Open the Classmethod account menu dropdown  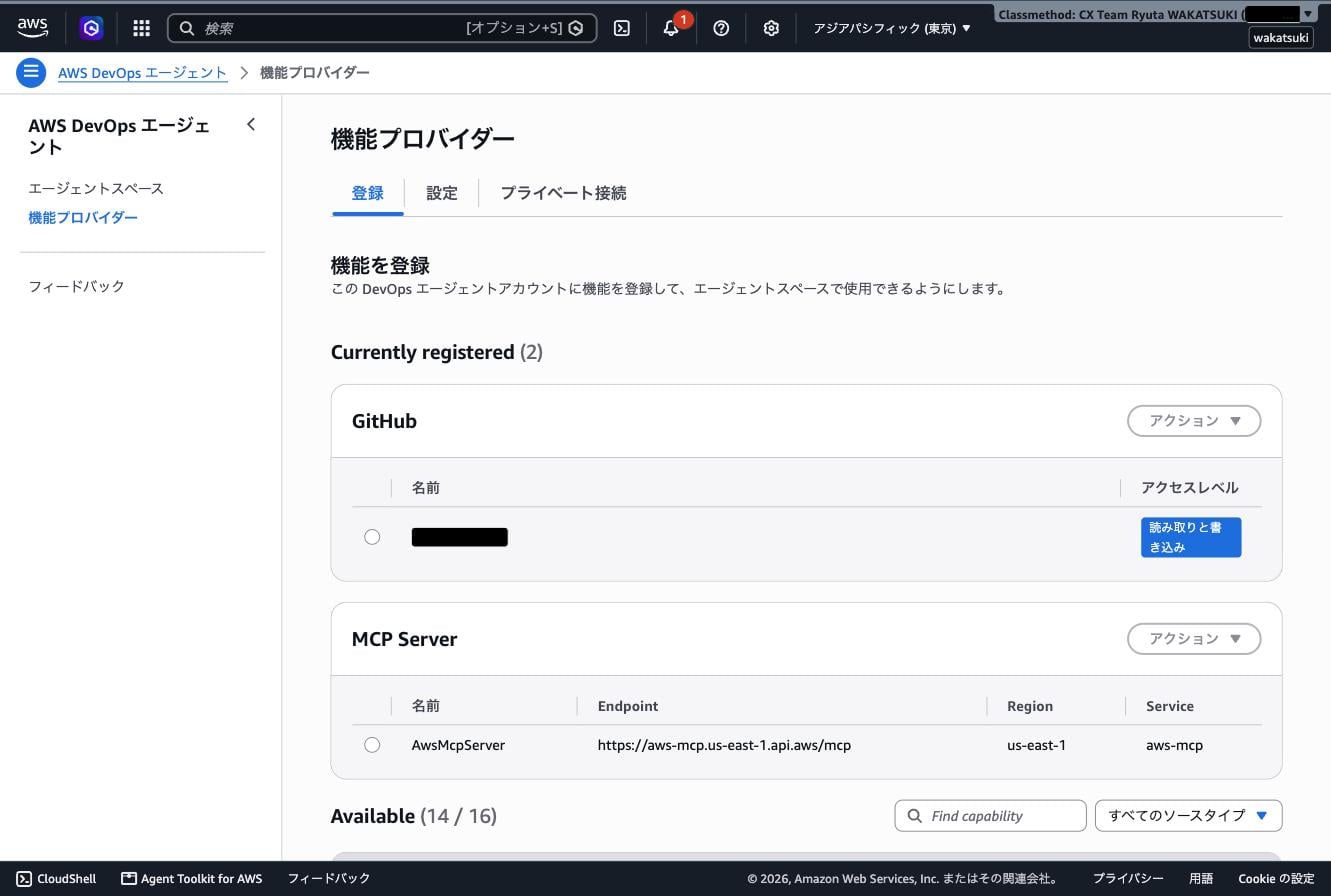tap(1155, 14)
